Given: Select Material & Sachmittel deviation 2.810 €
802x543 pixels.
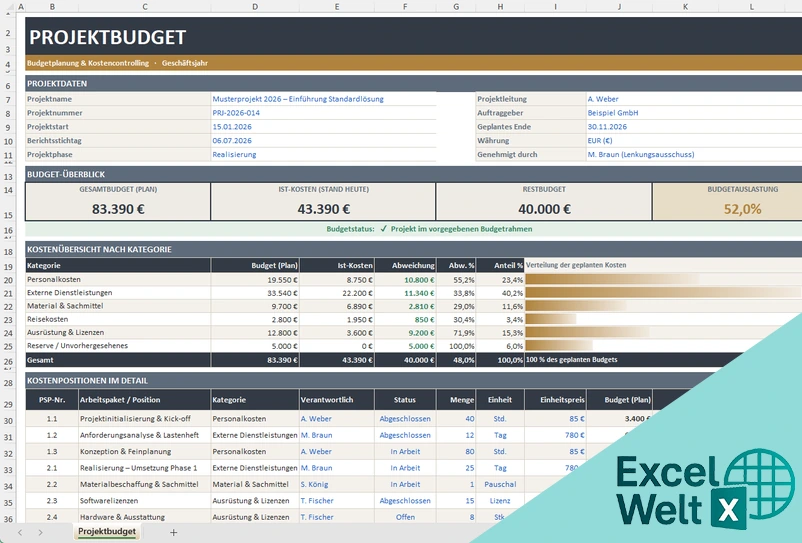Looking at the screenshot, I should [x=406, y=306].
